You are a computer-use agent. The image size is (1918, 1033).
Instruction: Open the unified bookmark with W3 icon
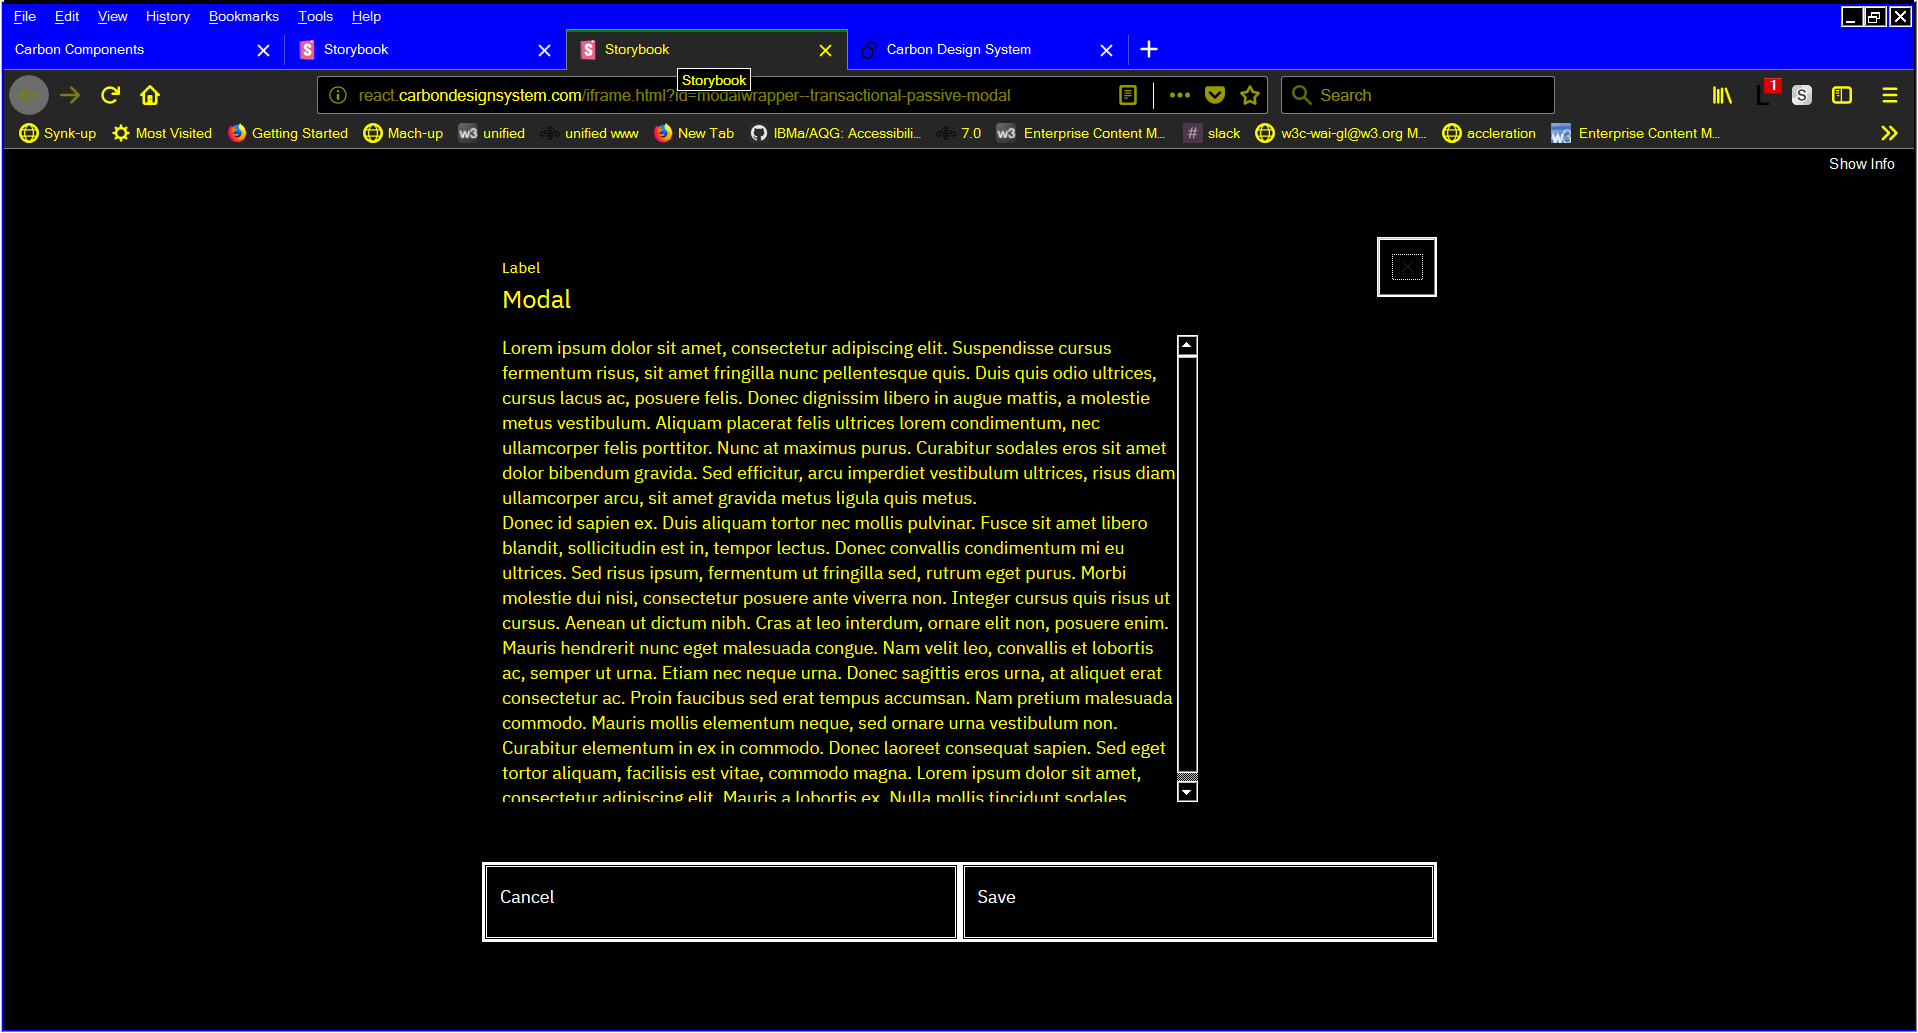click(x=492, y=133)
